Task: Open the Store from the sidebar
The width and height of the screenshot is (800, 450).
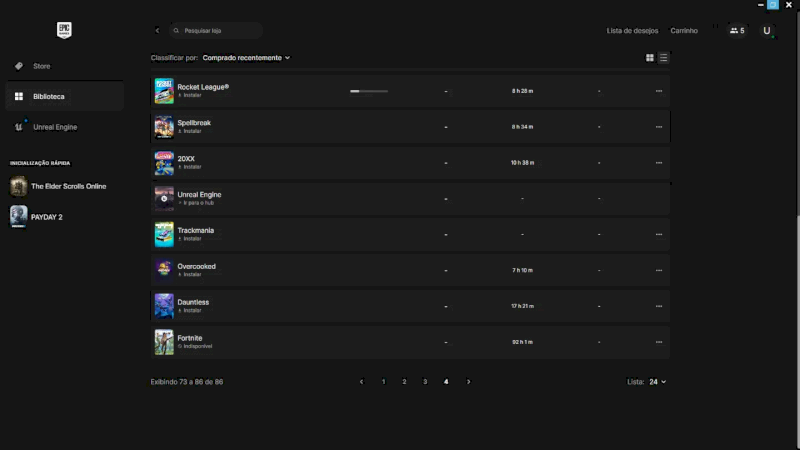Action: click(x=41, y=66)
